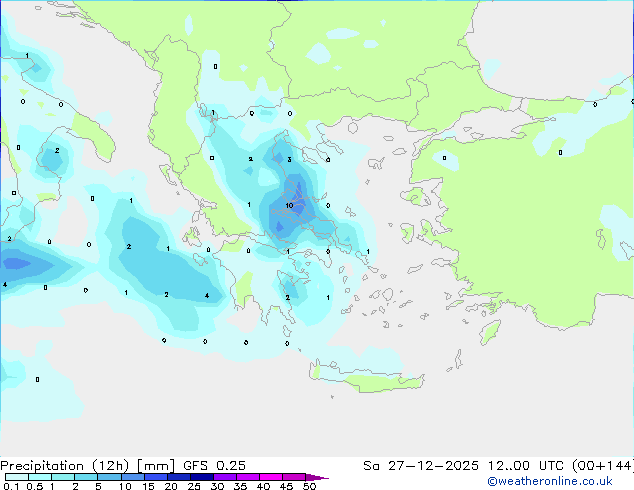This screenshot has height=490, width=634.
Task: Click the 'Sa 27-12-2025 12..00 UTC (00+144)' timestamp
Action: point(498,466)
